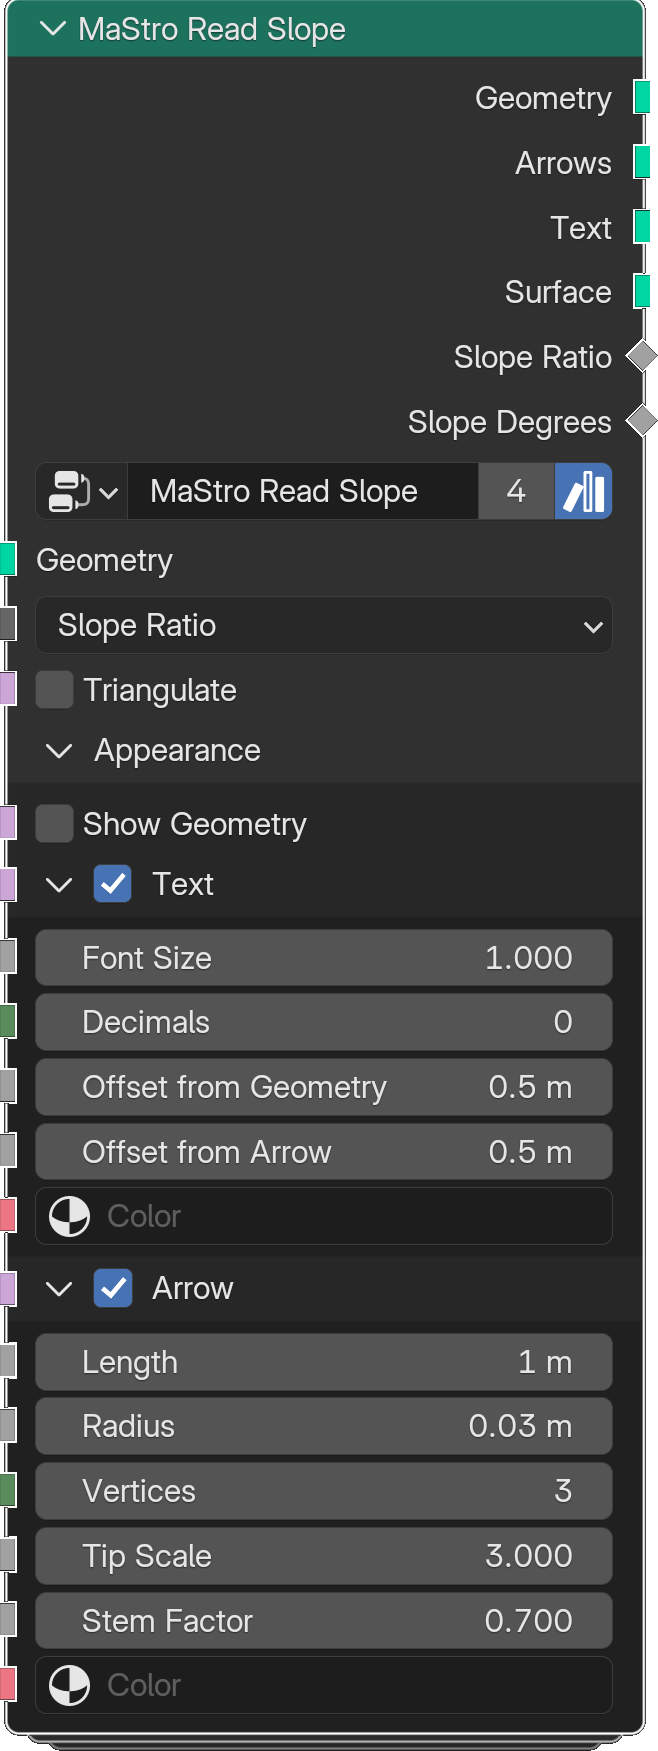Viewport: 658px width, 1751px height.
Task: Click the Arrow Color field
Action: [x=324, y=1685]
